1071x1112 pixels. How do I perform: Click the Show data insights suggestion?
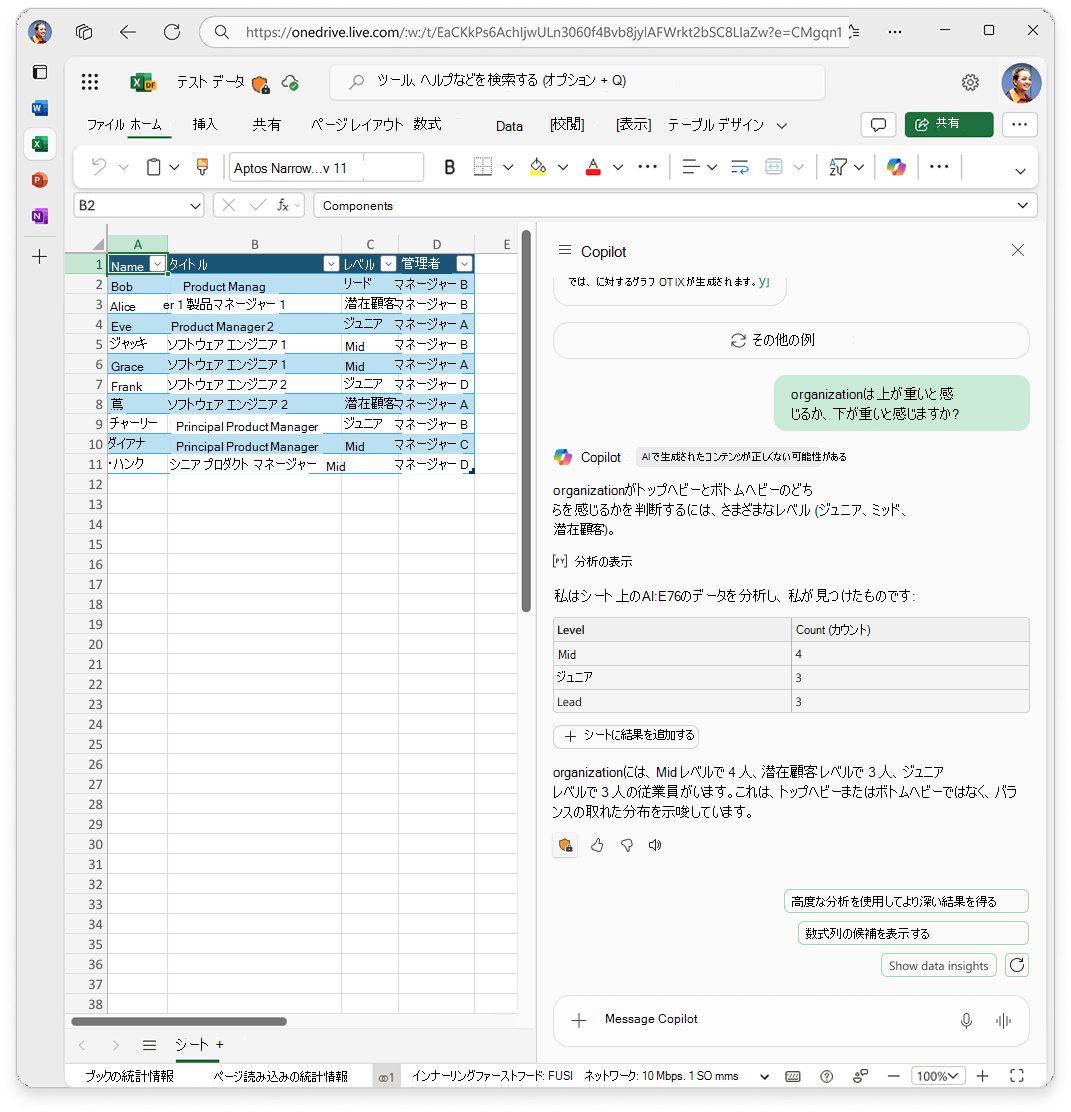point(938,966)
